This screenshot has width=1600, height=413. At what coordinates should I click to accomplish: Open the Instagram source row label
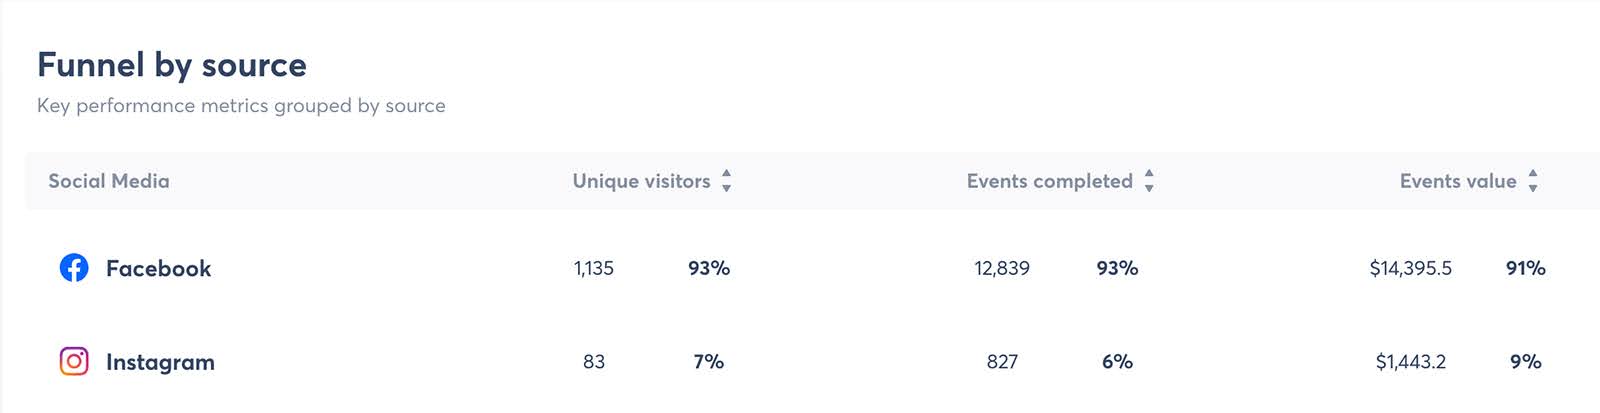[160, 362]
